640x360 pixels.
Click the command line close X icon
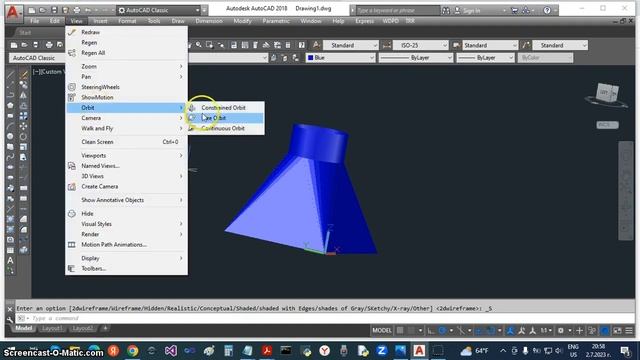[10, 309]
